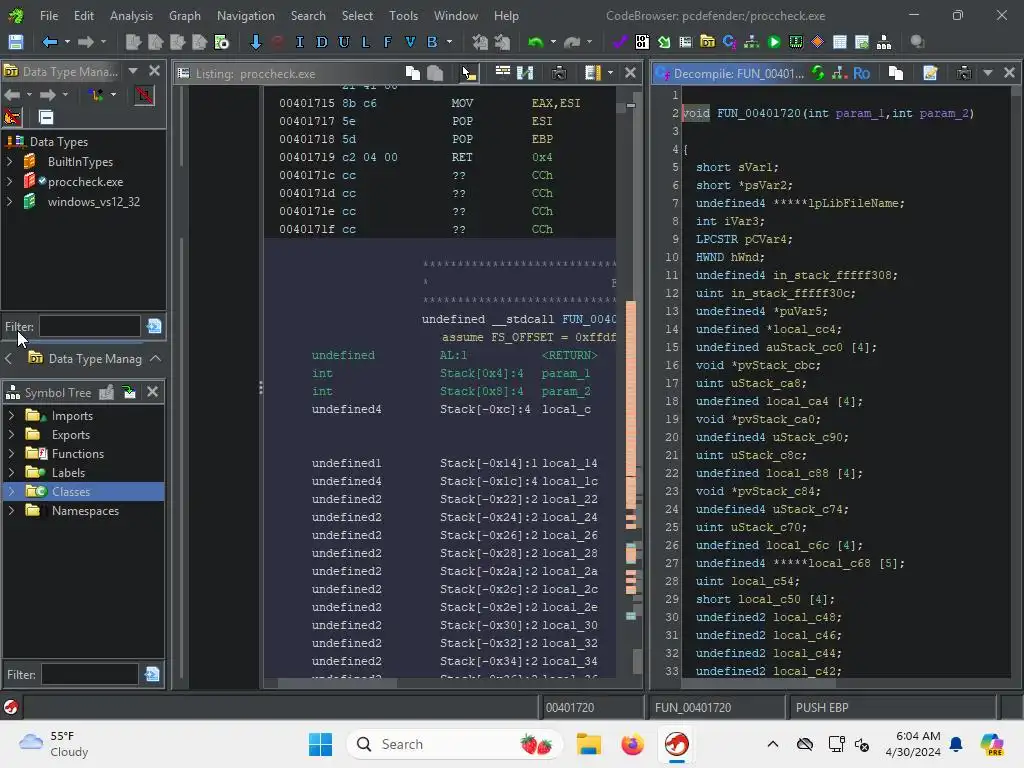Undo the last change with the green arrow

pyautogui.click(x=536, y=42)
